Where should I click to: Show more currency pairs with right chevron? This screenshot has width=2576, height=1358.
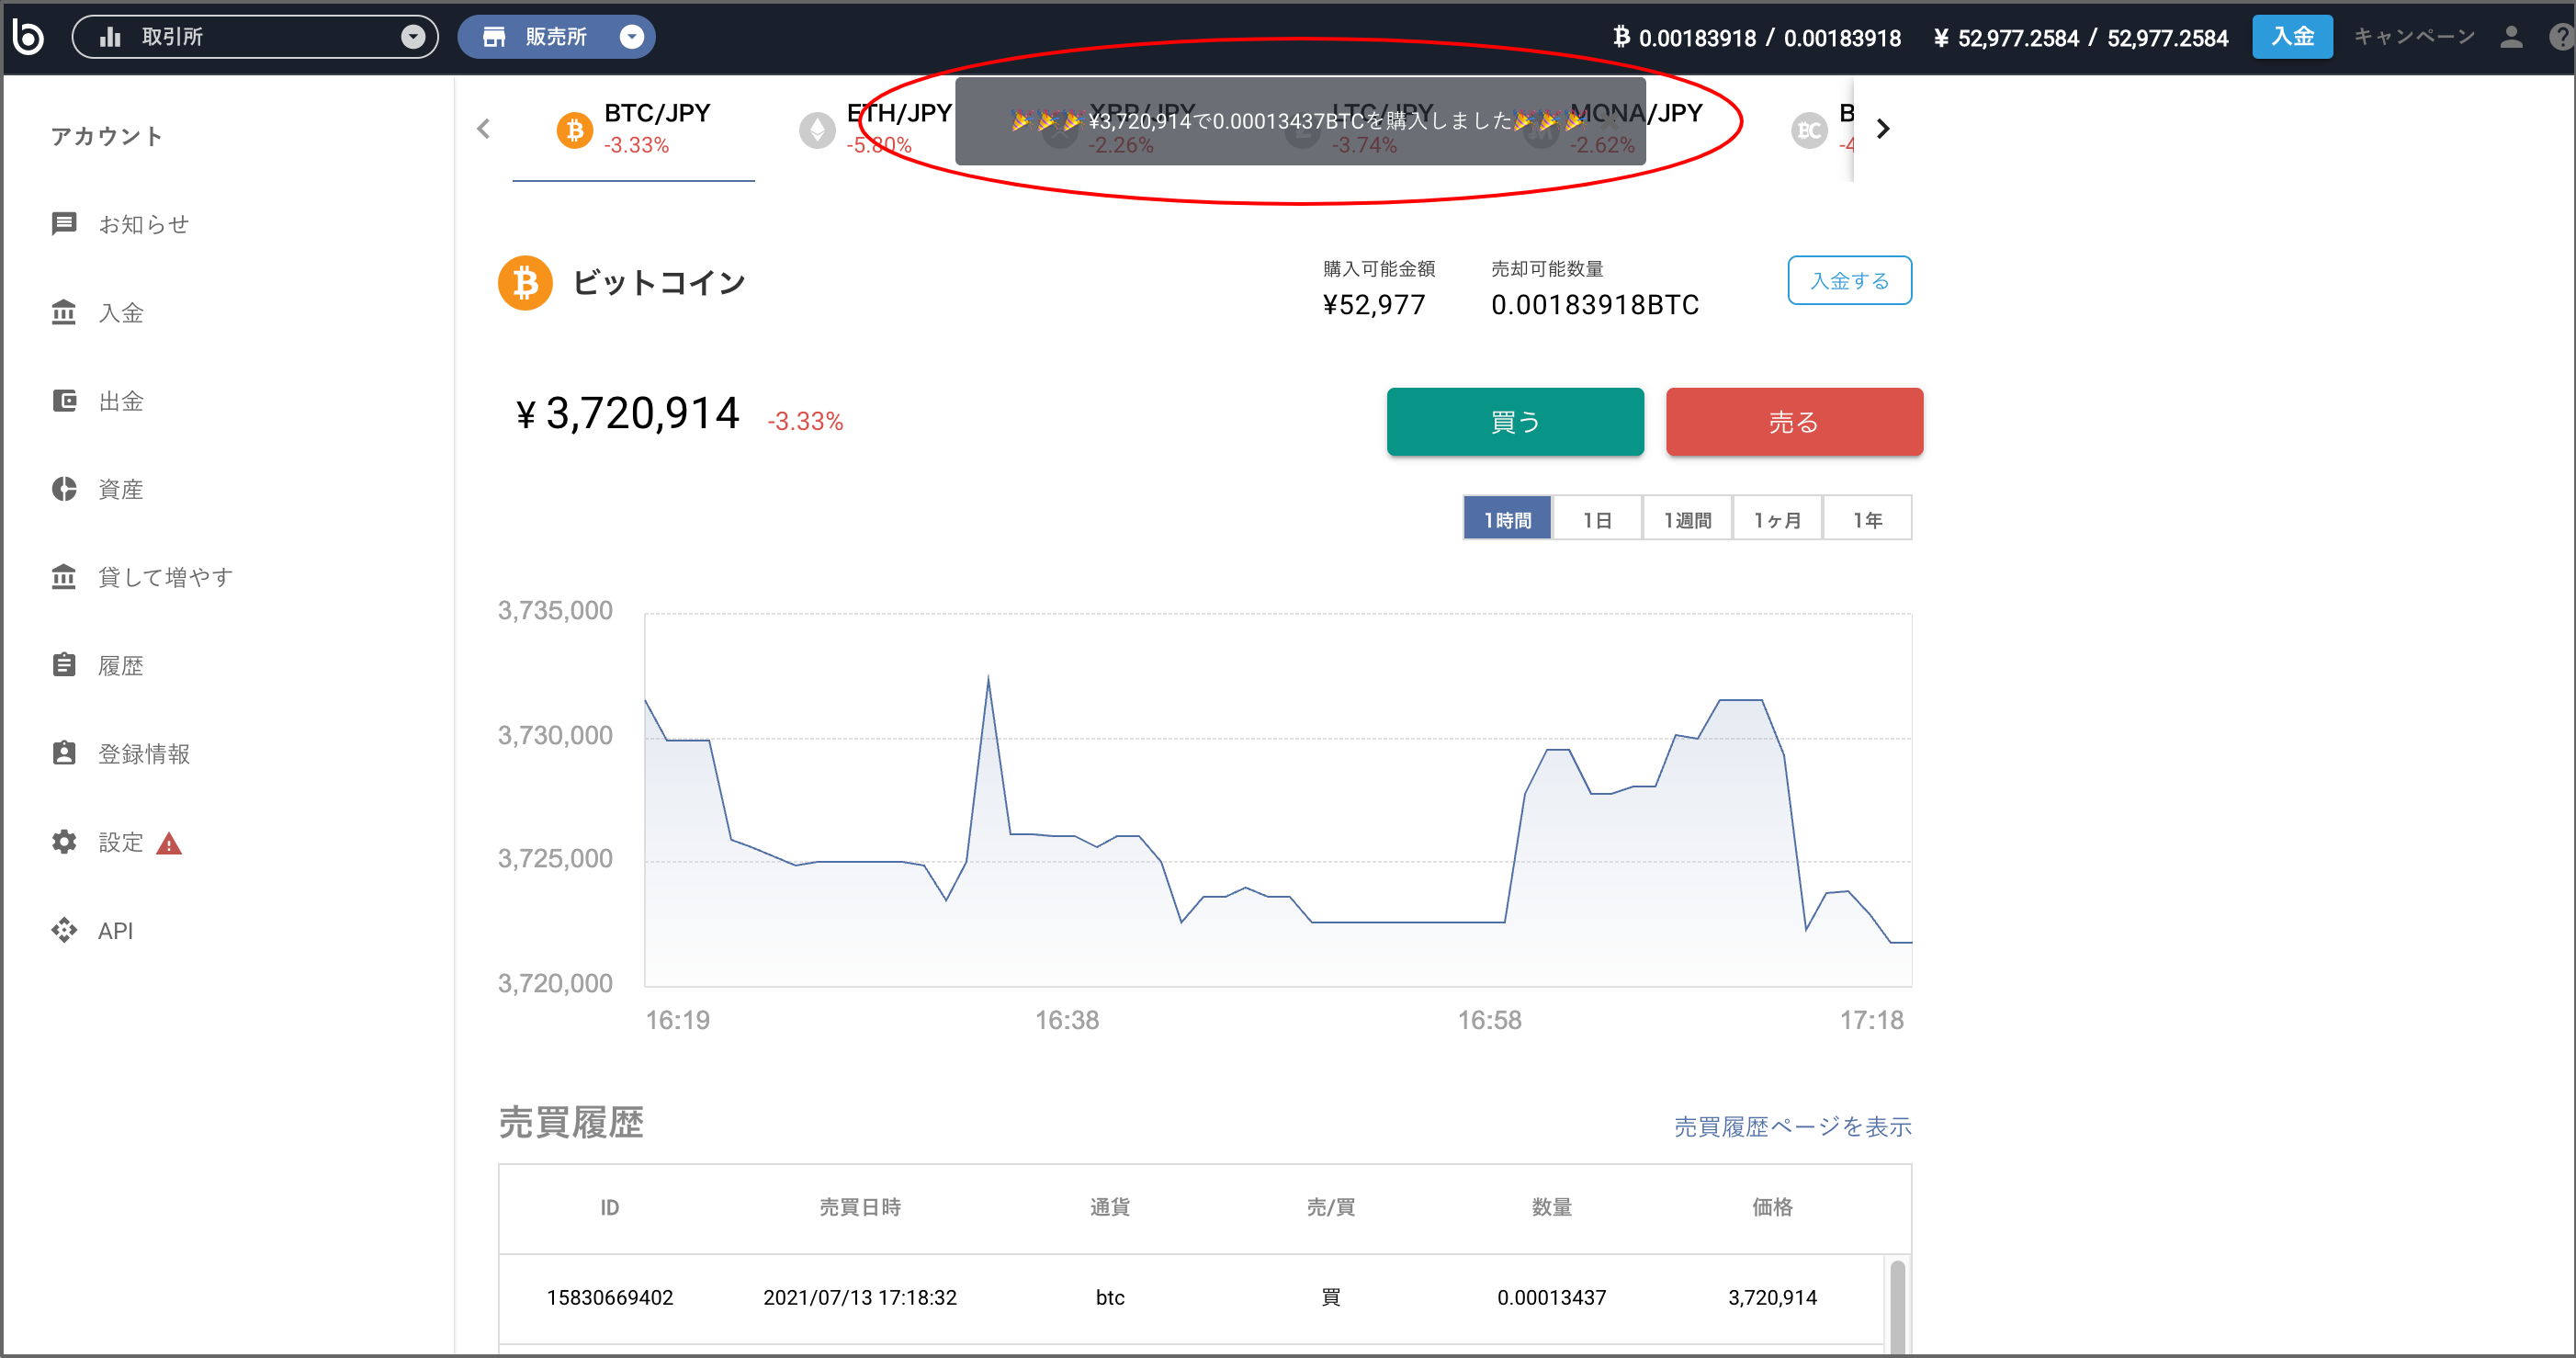(1883, 128)
